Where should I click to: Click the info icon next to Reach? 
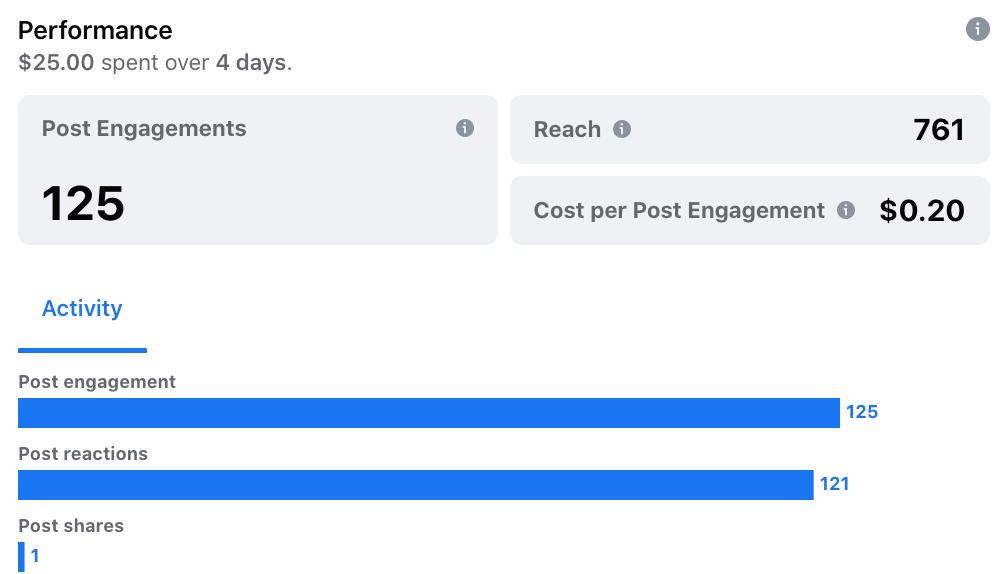[x=622, y=129]
